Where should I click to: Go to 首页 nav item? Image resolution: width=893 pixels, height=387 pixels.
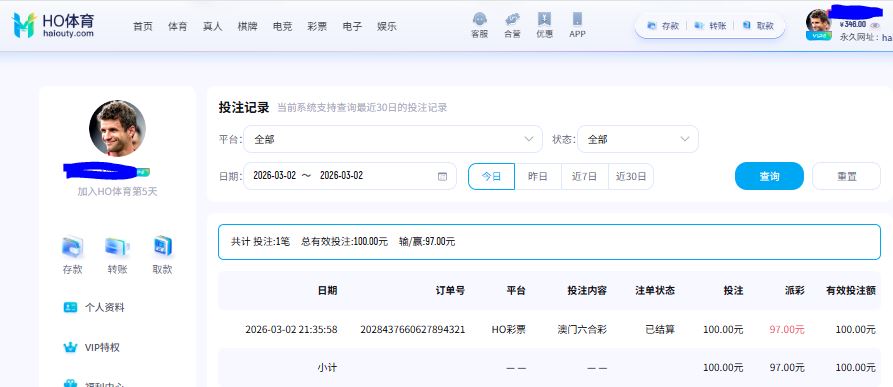click(143, 26)
